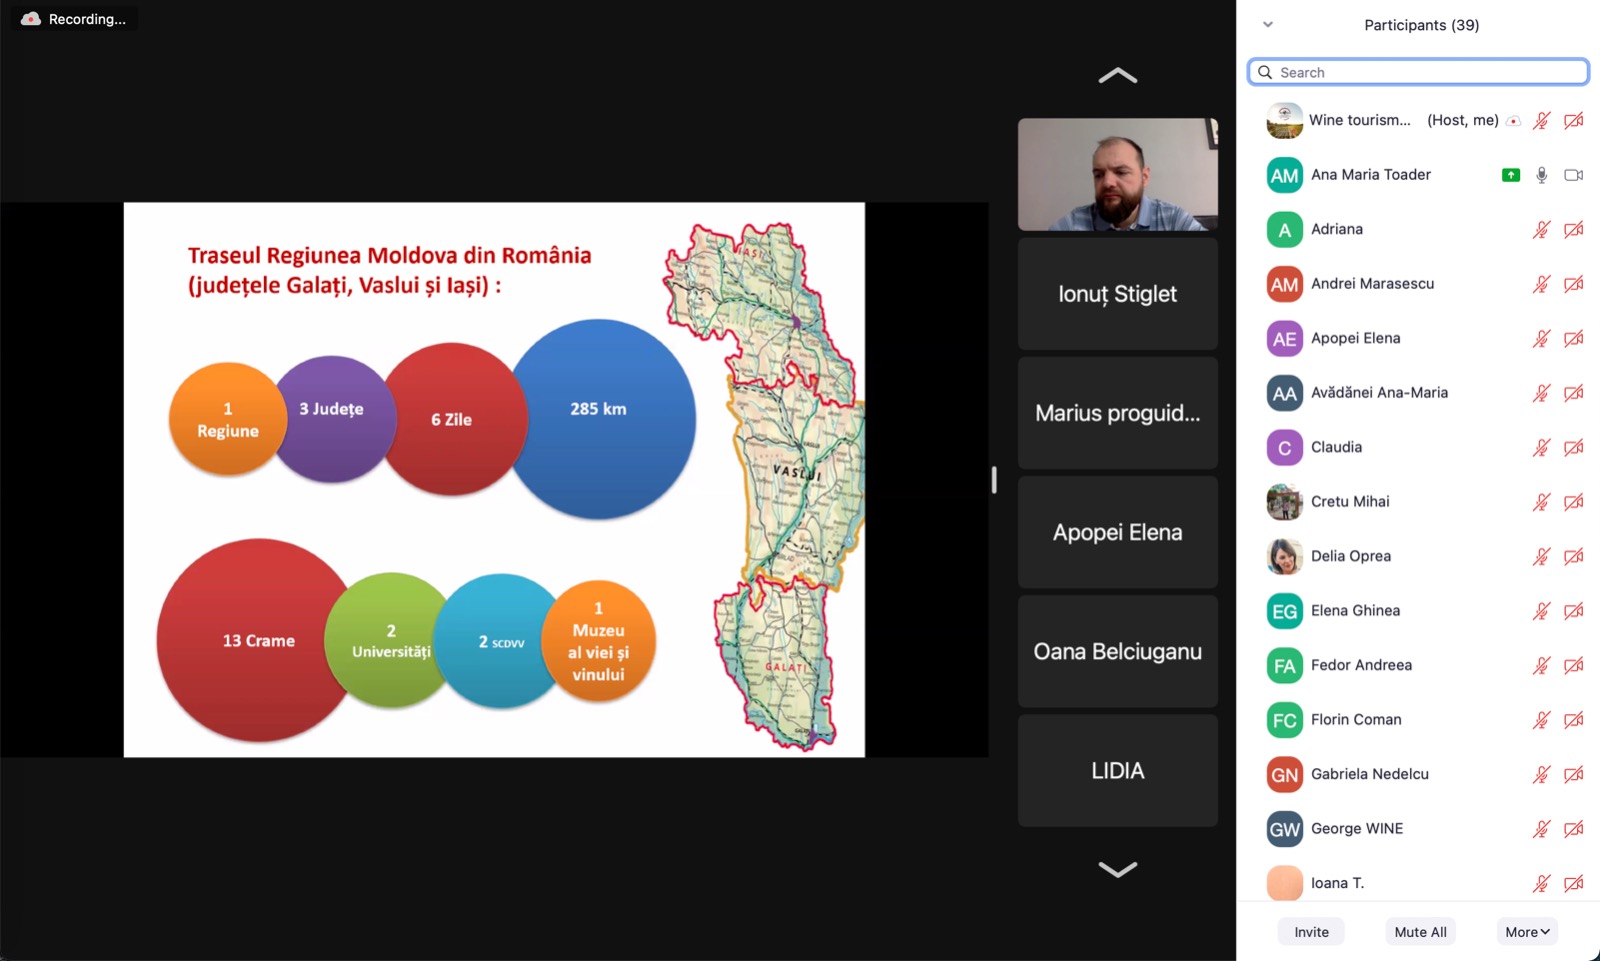
Task: Collapse the Participants panel with chevron
Action: [x=1268, y=25]
